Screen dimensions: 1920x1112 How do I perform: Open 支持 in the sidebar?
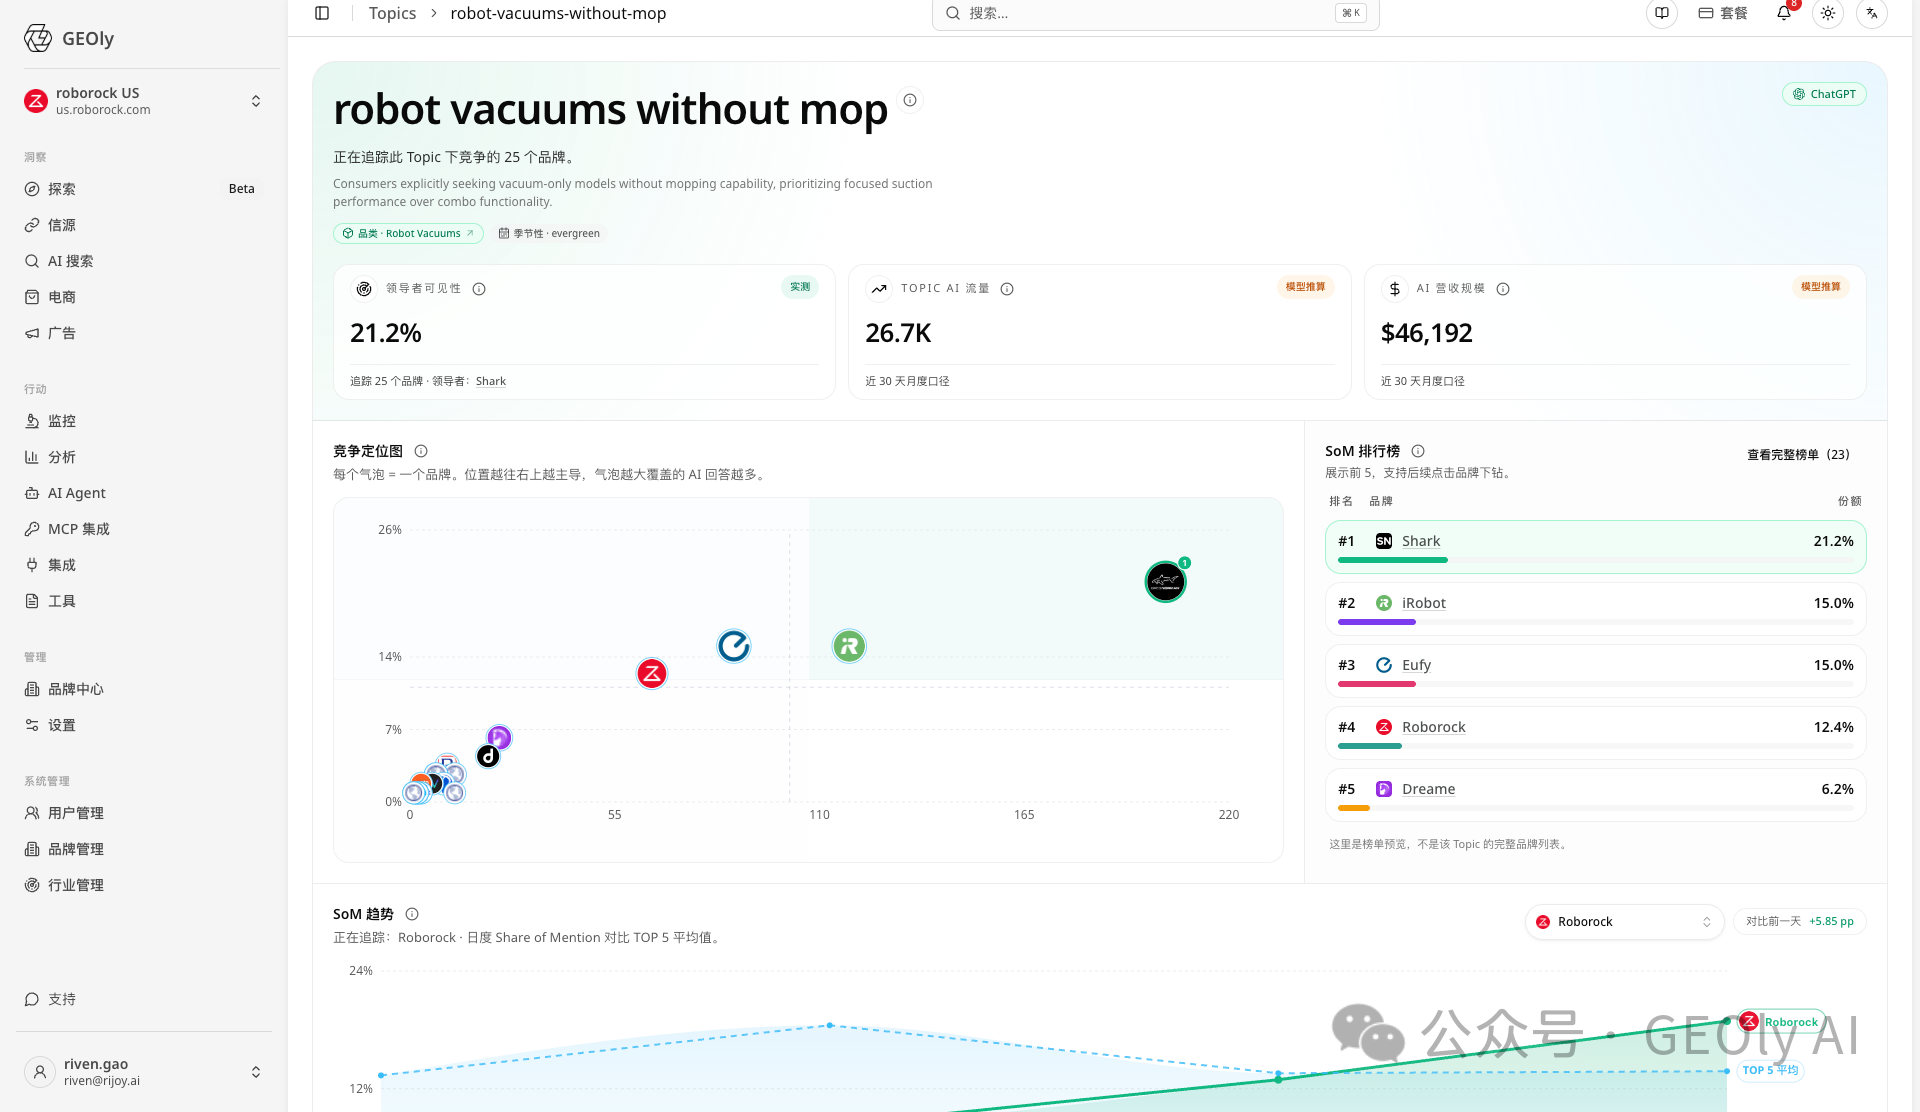coord(144,999)
